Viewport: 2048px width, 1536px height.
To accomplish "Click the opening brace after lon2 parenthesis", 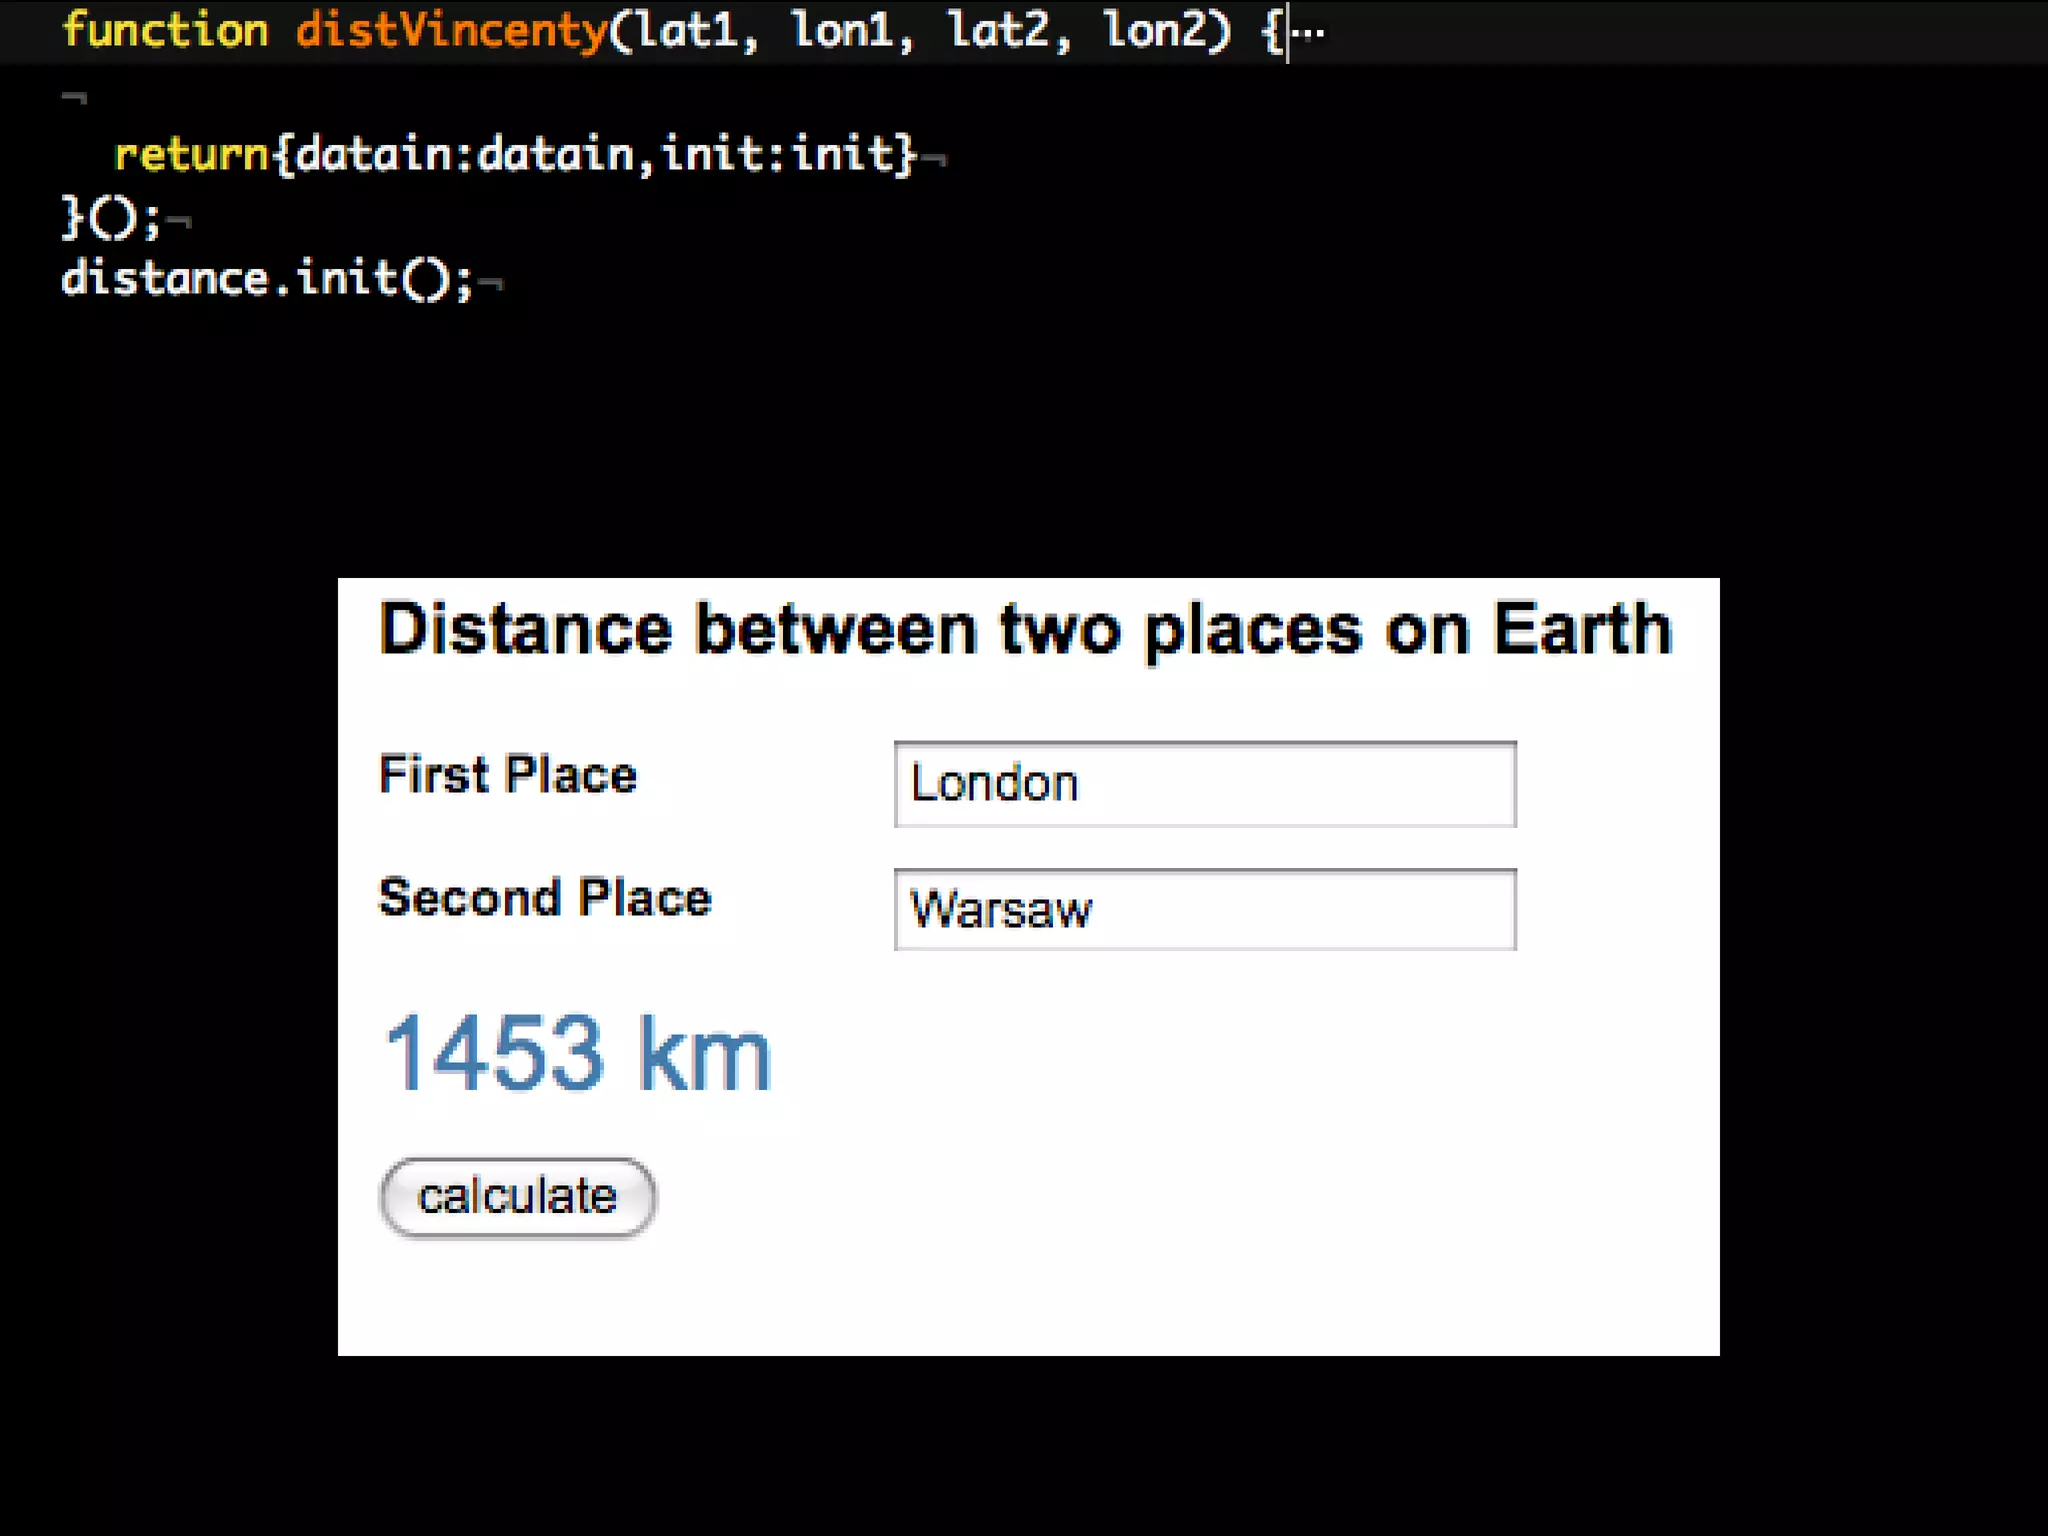I will (1270, 32).
